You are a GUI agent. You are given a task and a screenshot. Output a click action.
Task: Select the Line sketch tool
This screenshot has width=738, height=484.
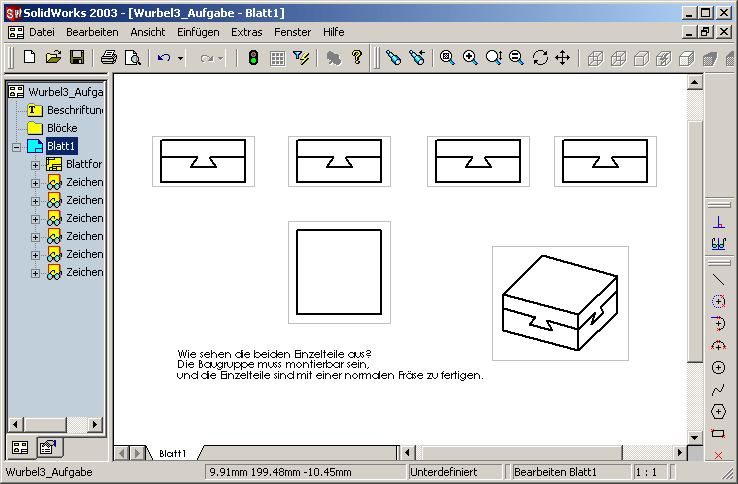pyautogui.click(x=717, y=279)
